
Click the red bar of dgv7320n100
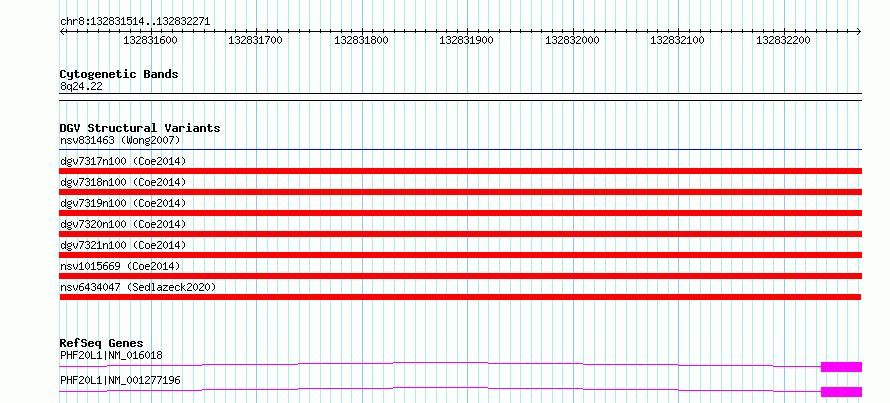[x=460, y=234]
